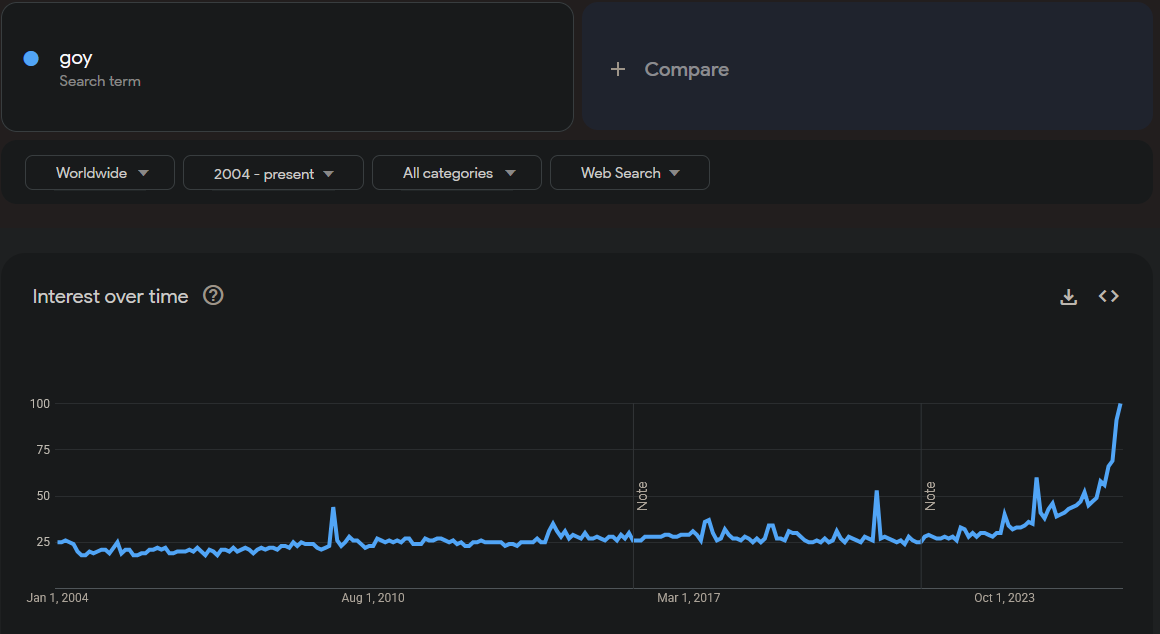Viewport: 1160px width, 634px height.
Task: Click the 50 value on the y-axis
Action: click(43, 496)
